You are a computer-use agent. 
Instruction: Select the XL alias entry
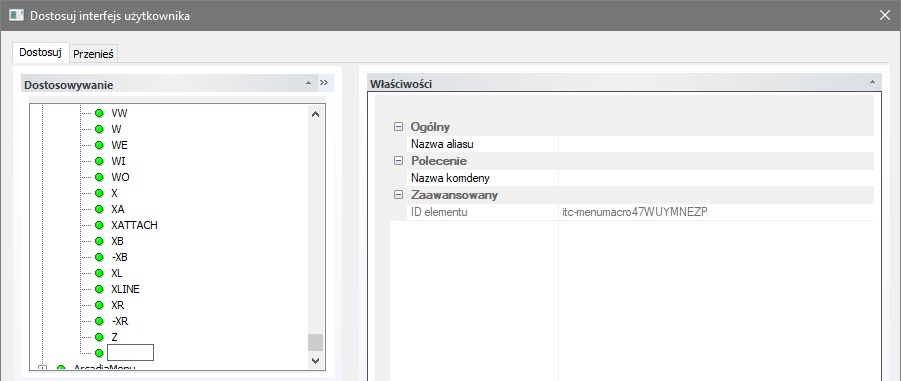tap(117, 273)
